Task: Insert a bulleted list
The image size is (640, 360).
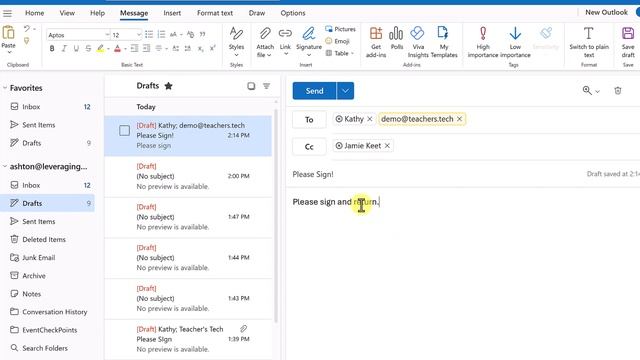Action: (x=149, y=35)
